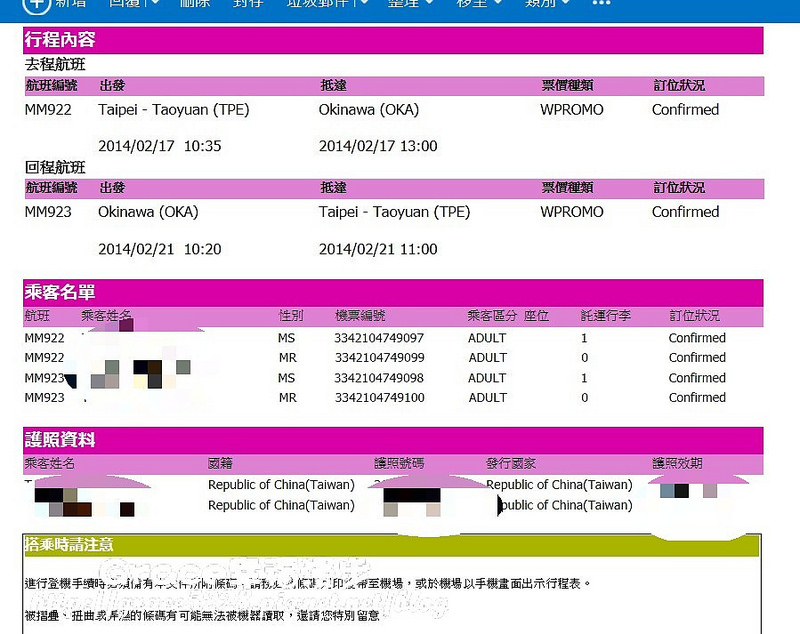The image size is (800, 634).
Task: Click first-row issuing country Republic of China(Taiwan)
Action: 559,485
